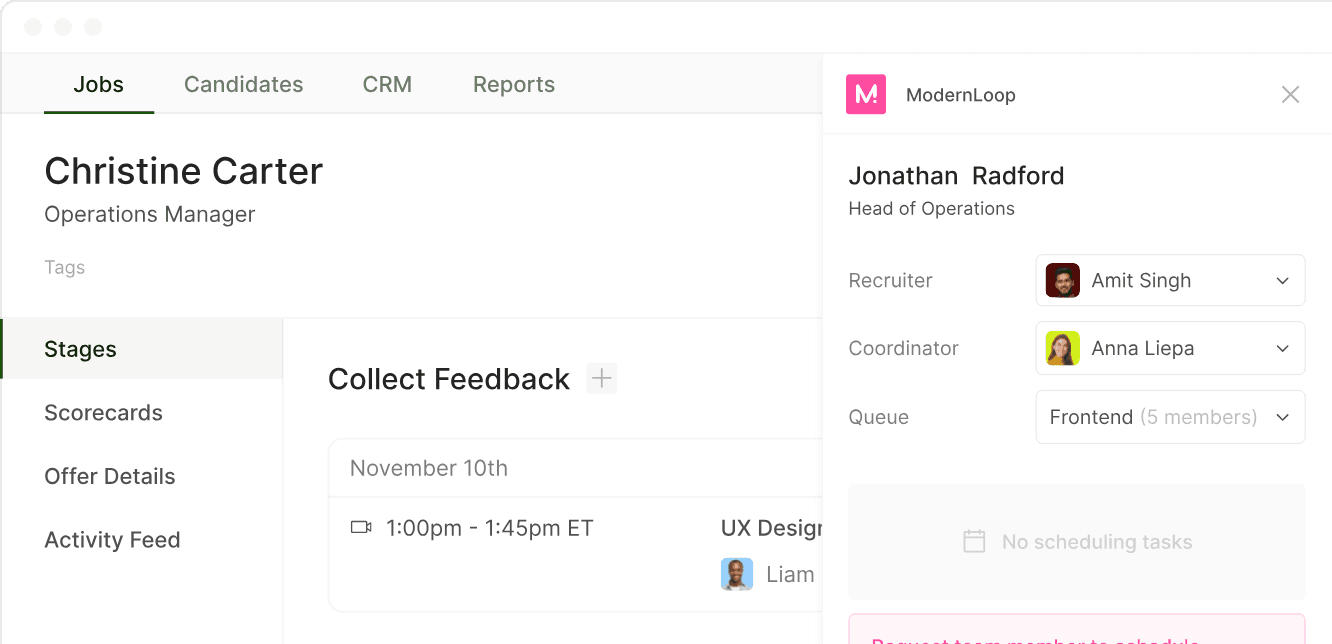
Task: Click the Recruiter field label
Action: [x=890, y=281]
